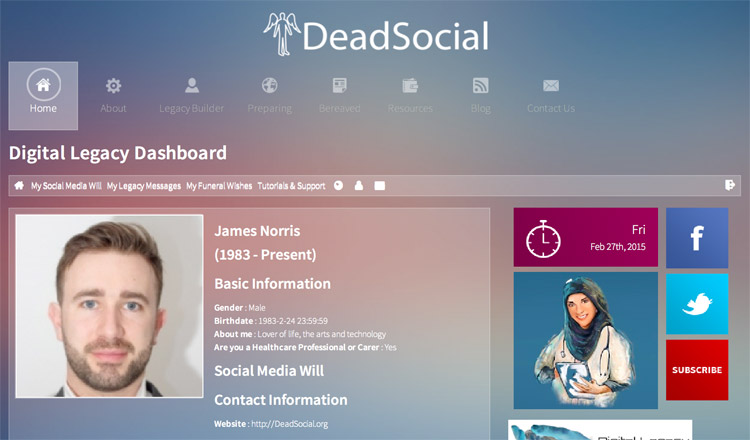The width and height of the screenshot is (750, 440).
Task: Open My Legacy Messages
Action: point(143,186)
